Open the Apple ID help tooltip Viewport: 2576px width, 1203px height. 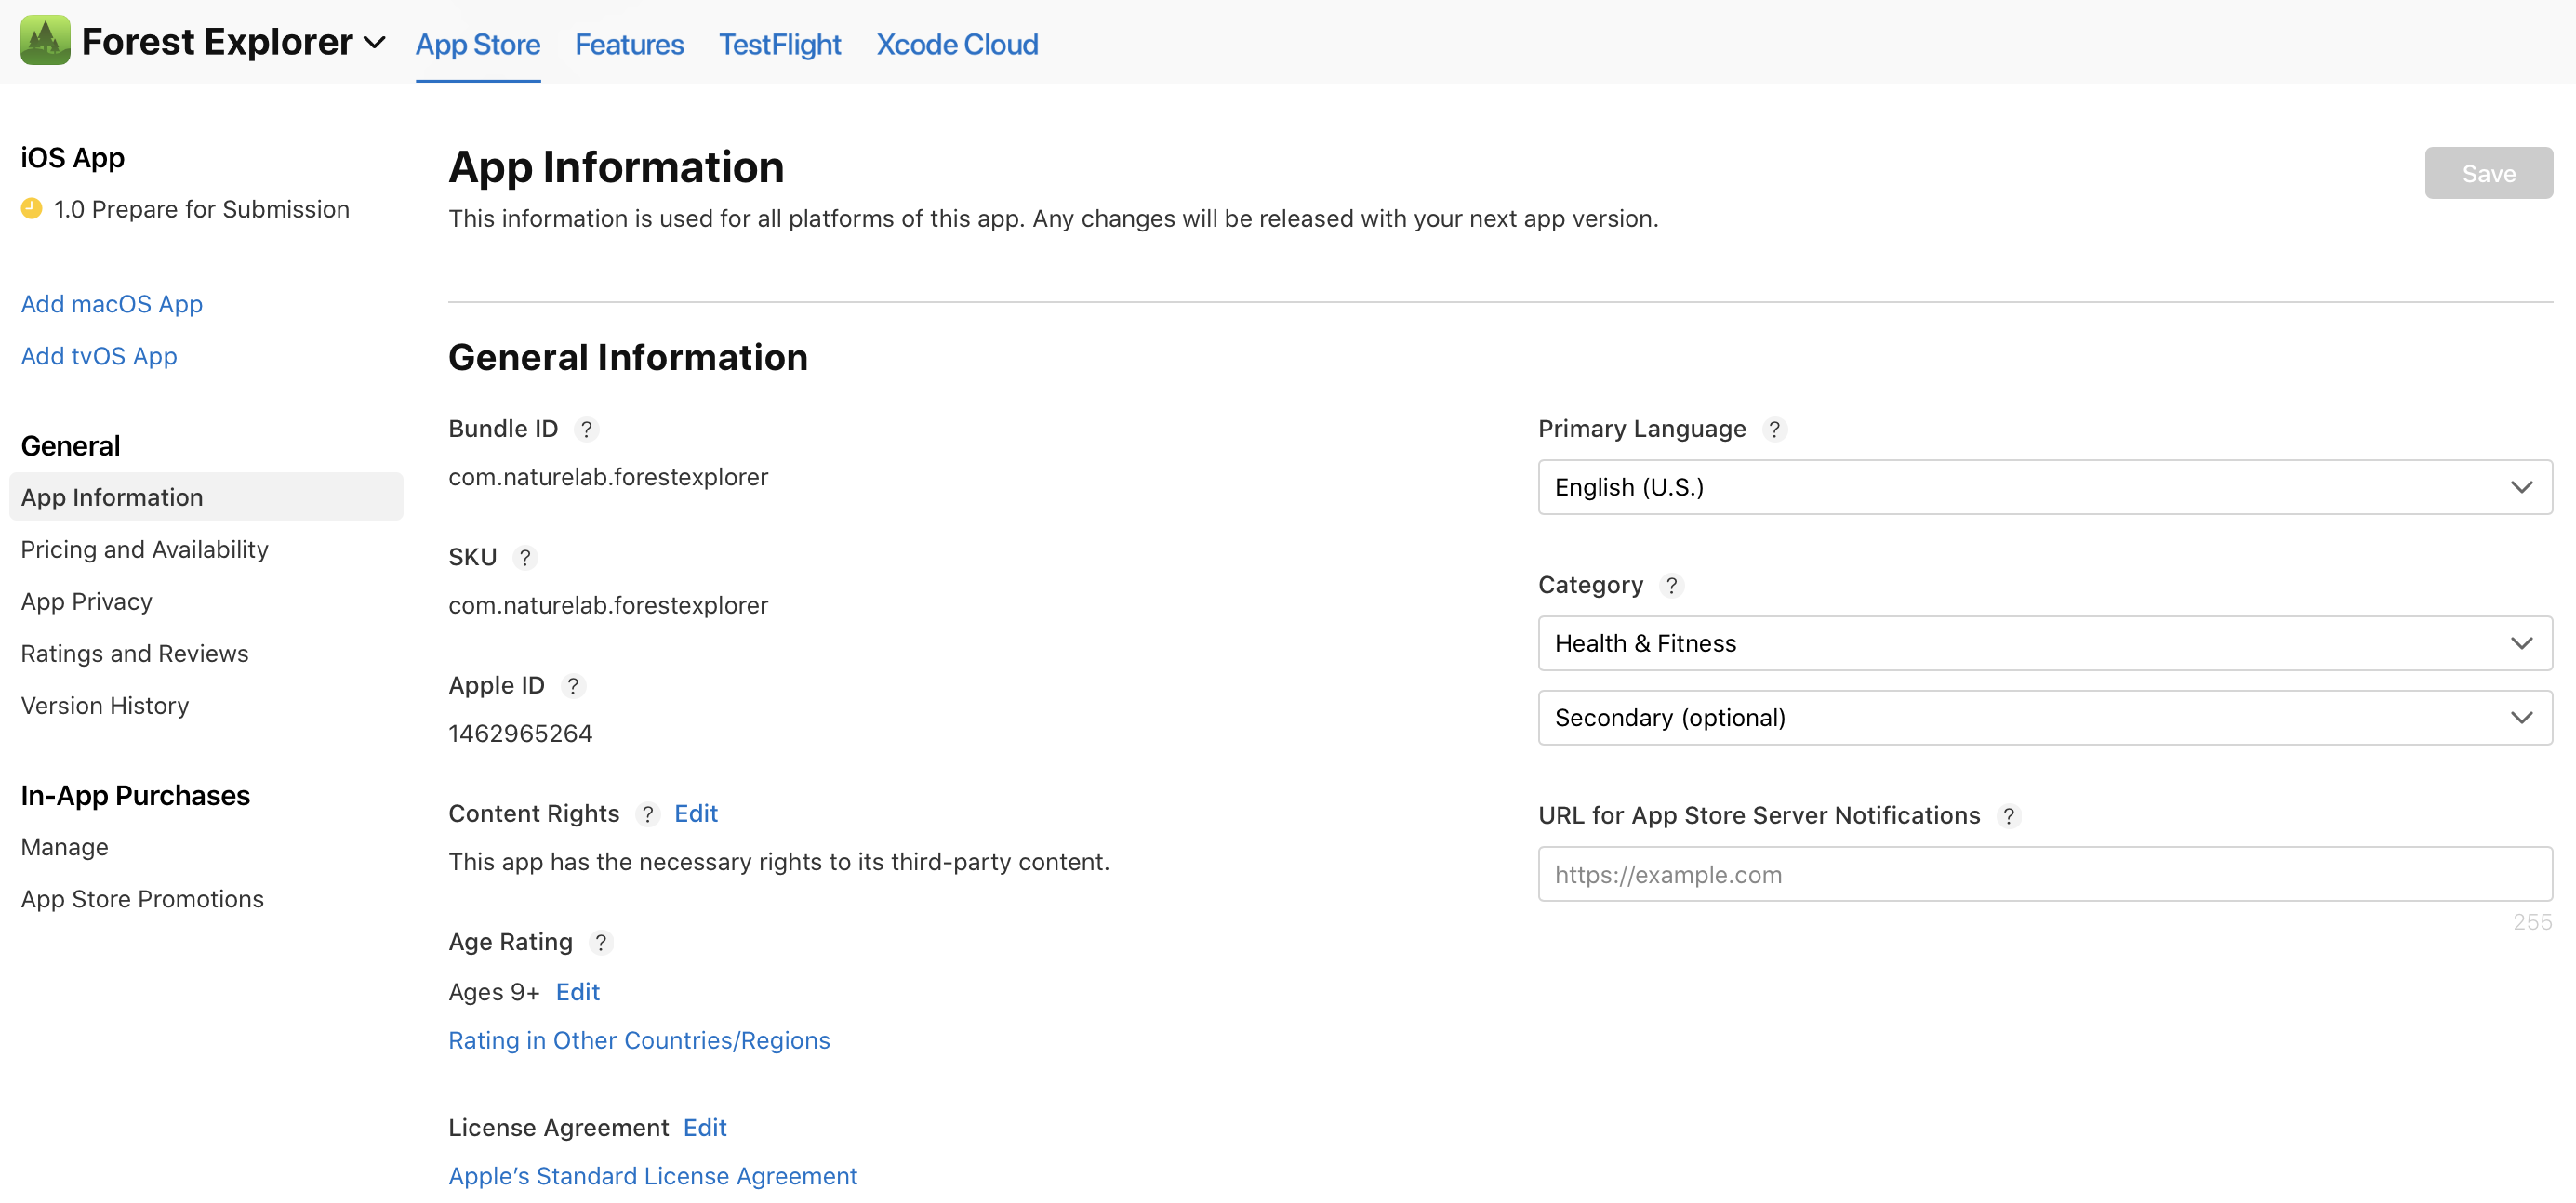tap(572, 686)
